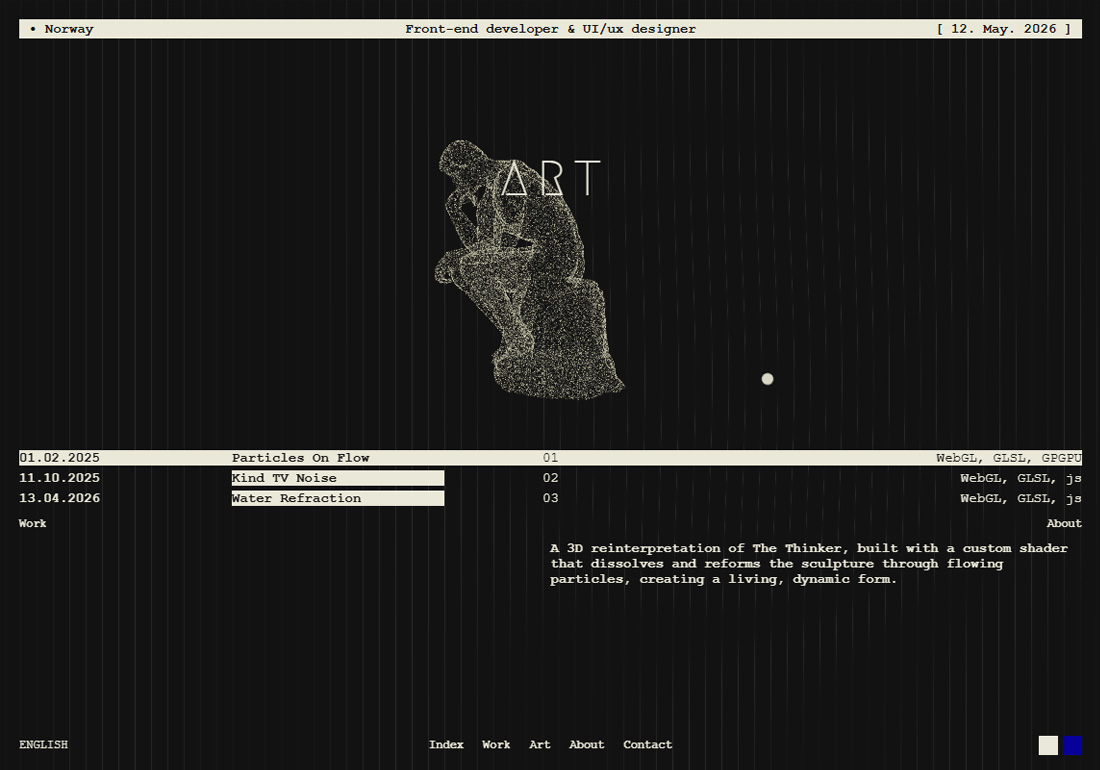1100x770 pixels.
Task: Click project number 03
Action: pyautogui.click(x=551, y=499)
